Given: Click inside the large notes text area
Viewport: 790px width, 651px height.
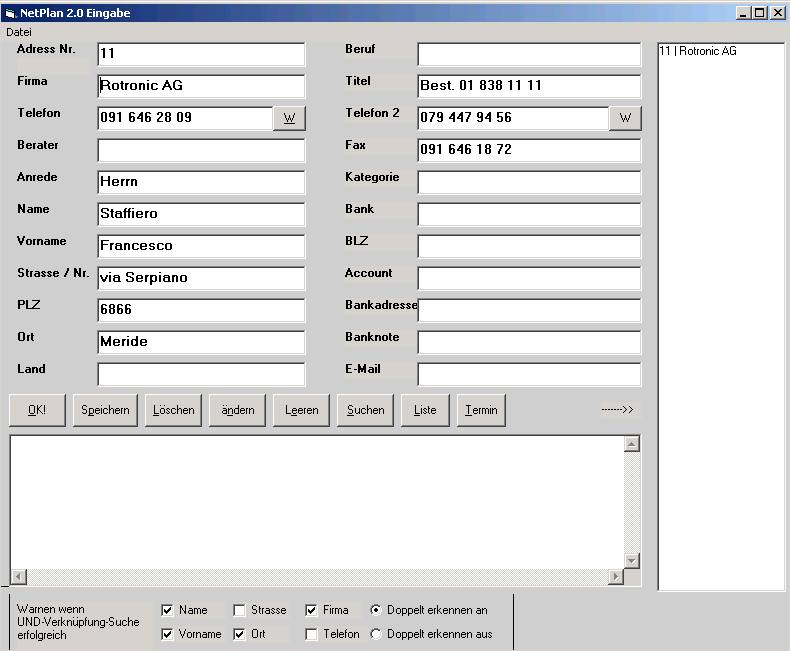Looking at the screenshot, I should [317, 502].
